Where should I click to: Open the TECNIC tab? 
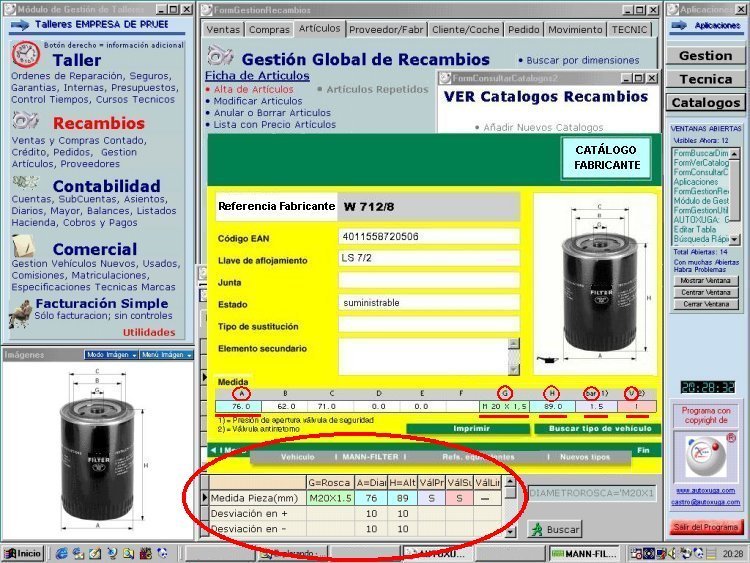[x=629, y=30]
